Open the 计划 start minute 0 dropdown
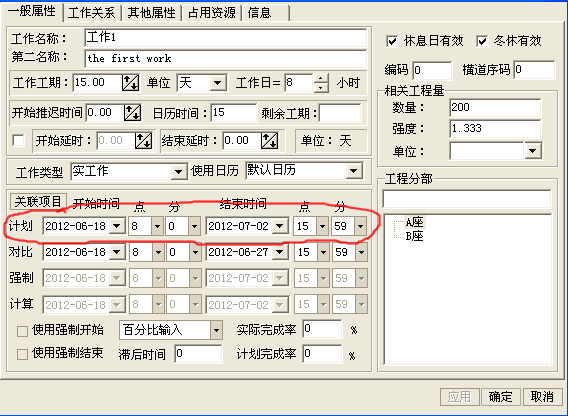Viewport: 568px width, 416px height. (x=194, y=226)
